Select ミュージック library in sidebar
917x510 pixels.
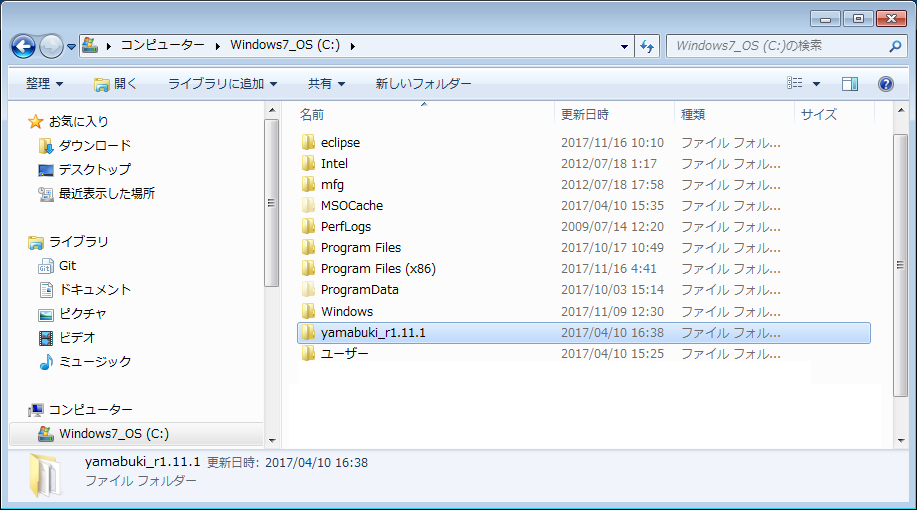pos(94,361)
